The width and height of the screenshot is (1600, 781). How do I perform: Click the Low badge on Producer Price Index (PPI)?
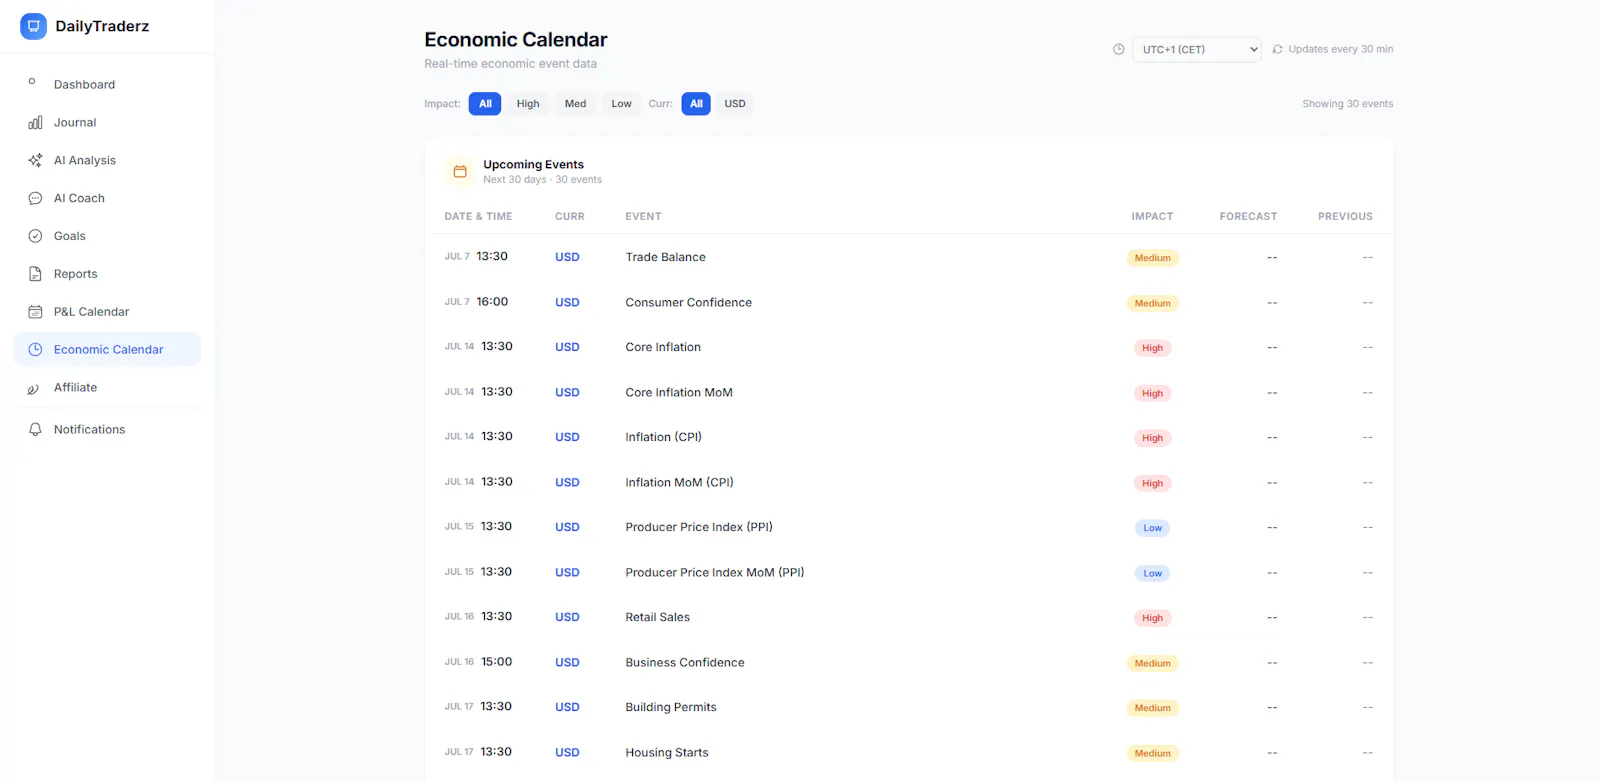click(1152, 528)
